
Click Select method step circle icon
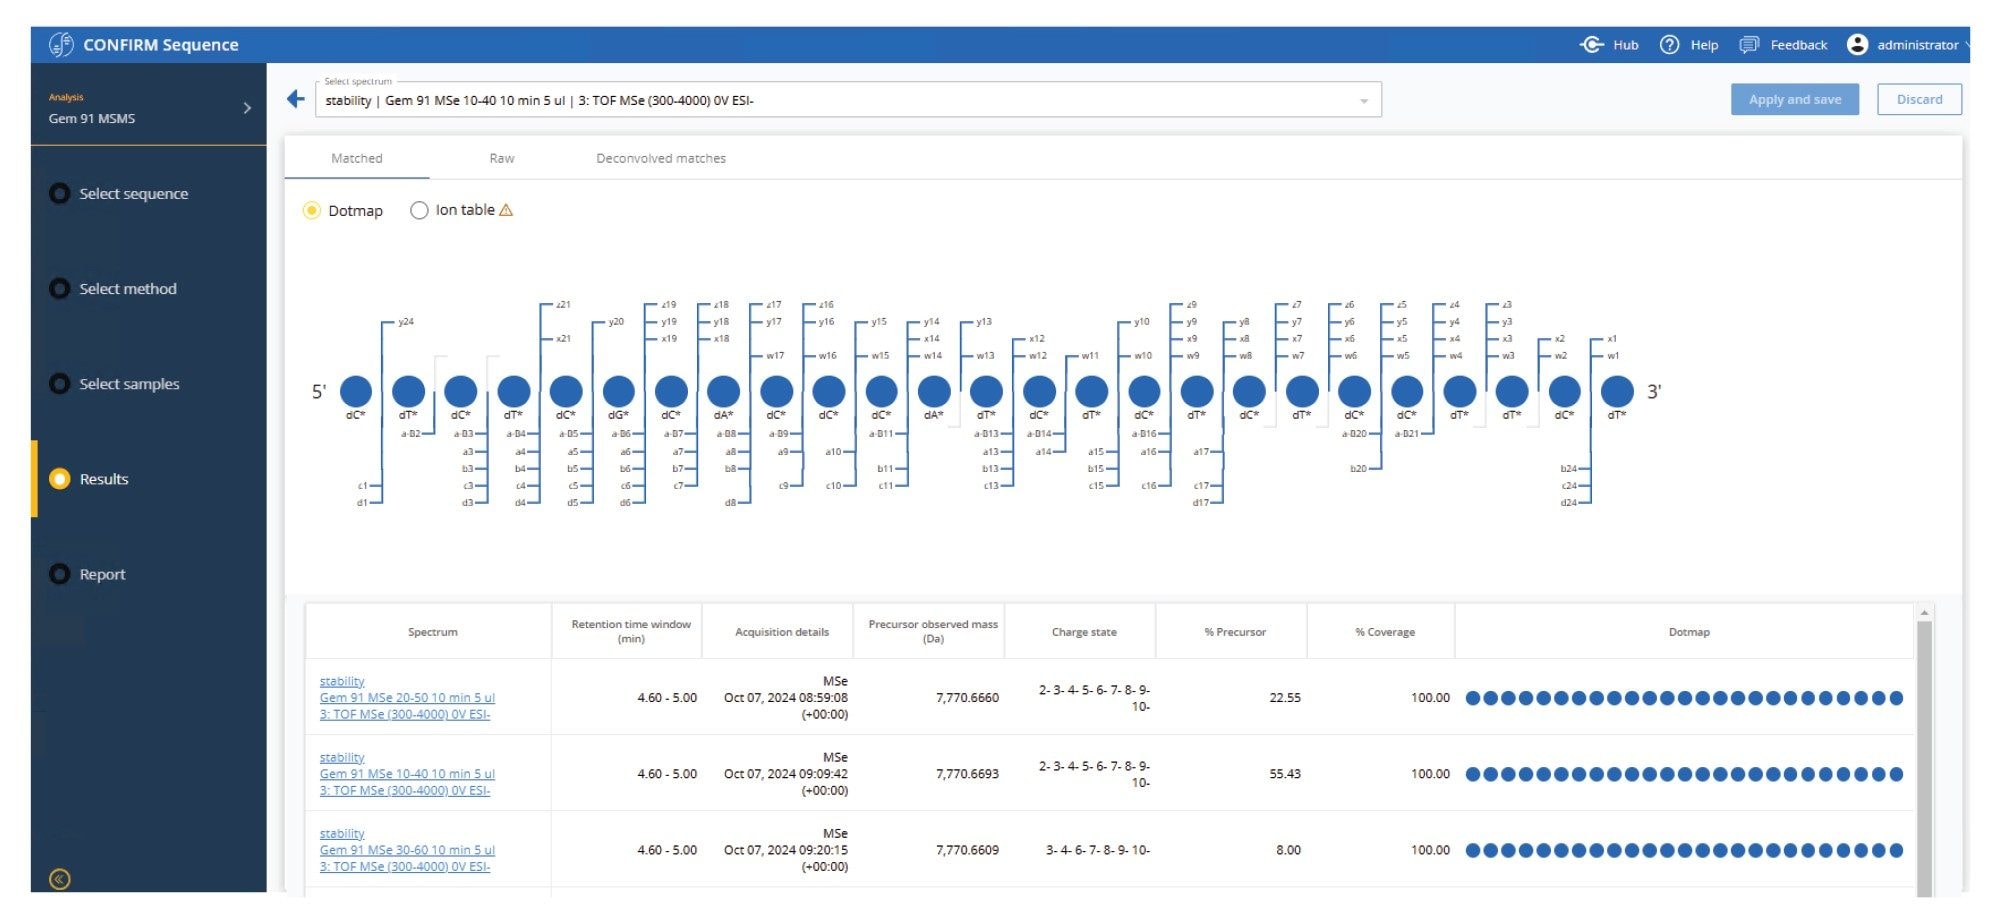(x=60, y=289)
